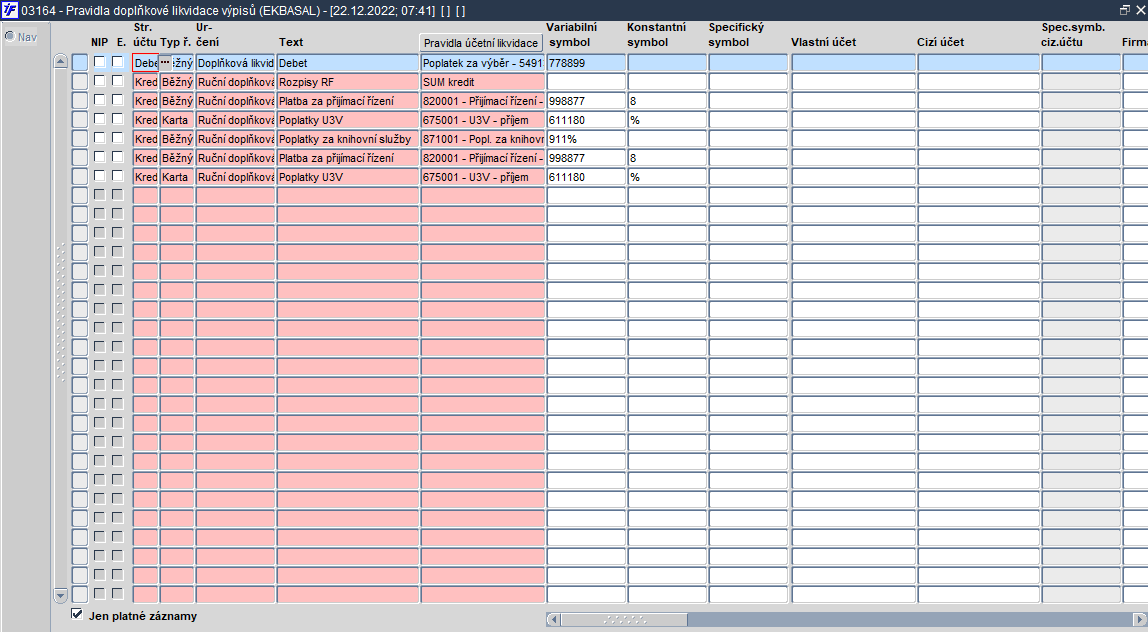This screenshot has height=632, width=1148.
Task: Click Str. účtu field Debe in first row
Action: (146, 63)
